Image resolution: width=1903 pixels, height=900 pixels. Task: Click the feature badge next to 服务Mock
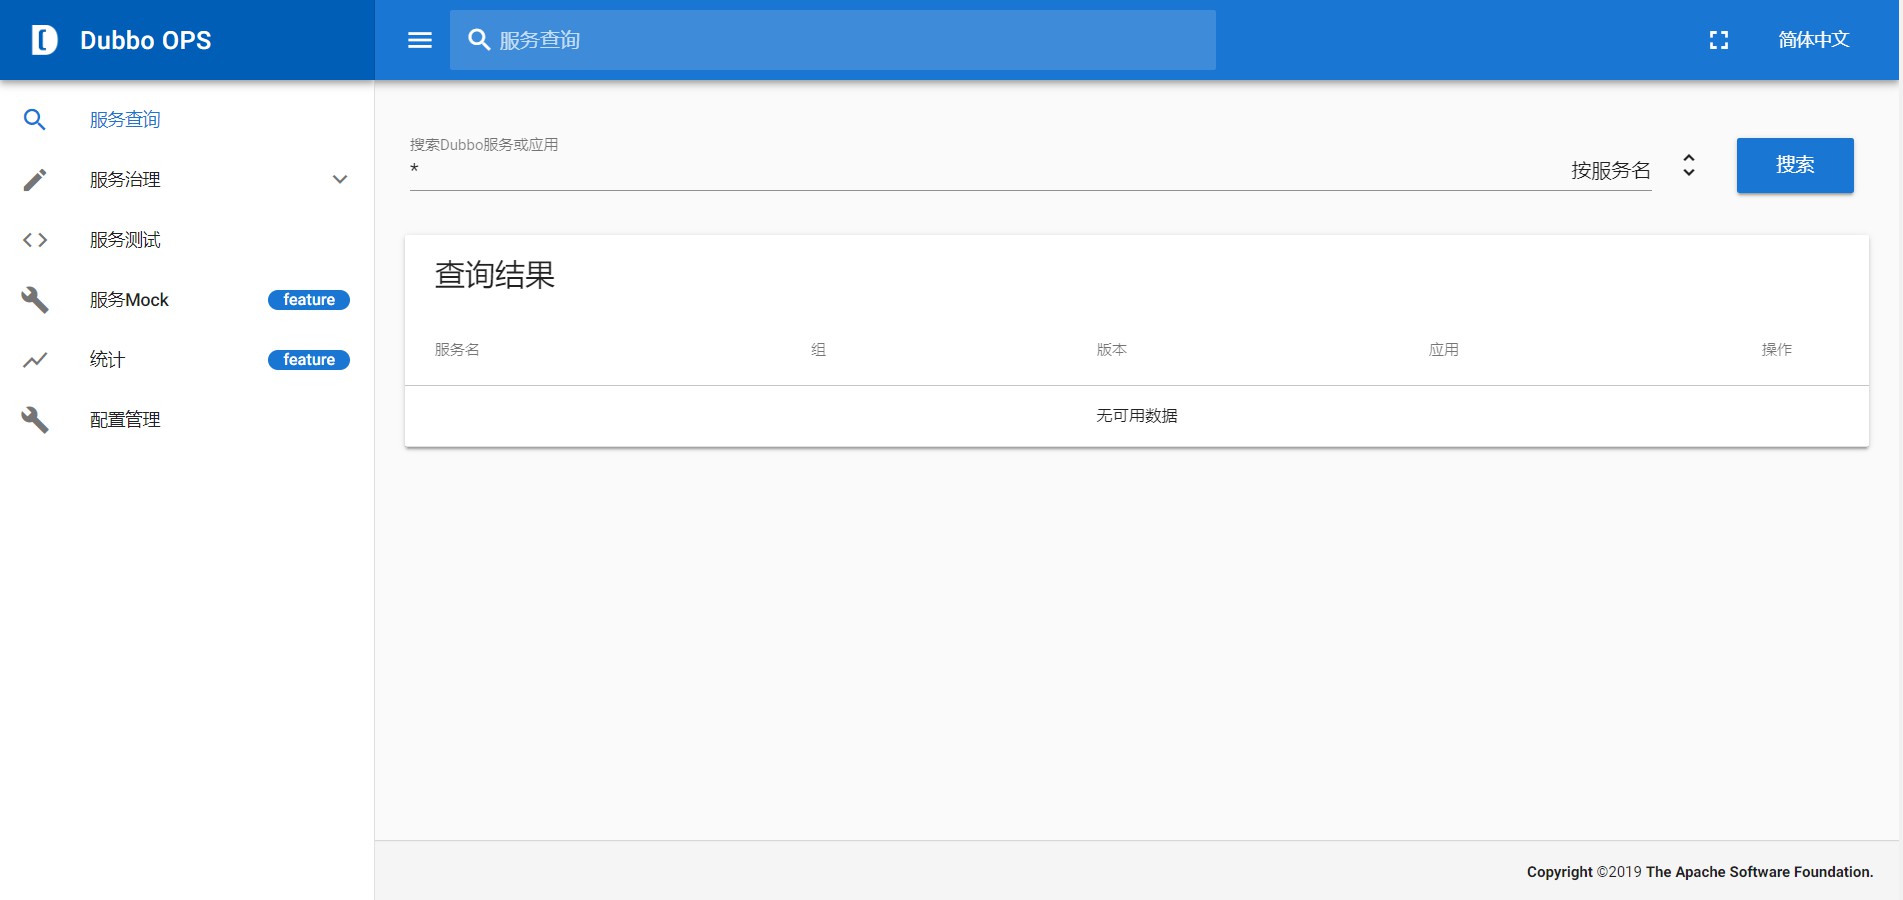pos(308,299)
